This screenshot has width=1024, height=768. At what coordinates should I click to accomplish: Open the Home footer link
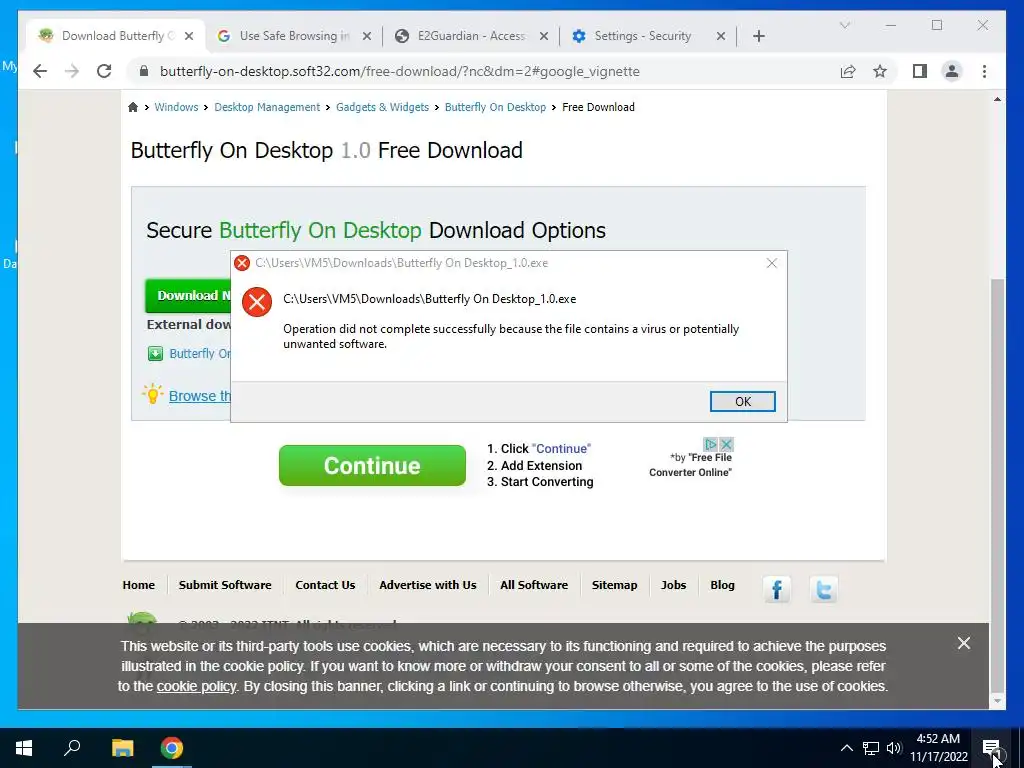pyautogui.click(x=138, y=585)
